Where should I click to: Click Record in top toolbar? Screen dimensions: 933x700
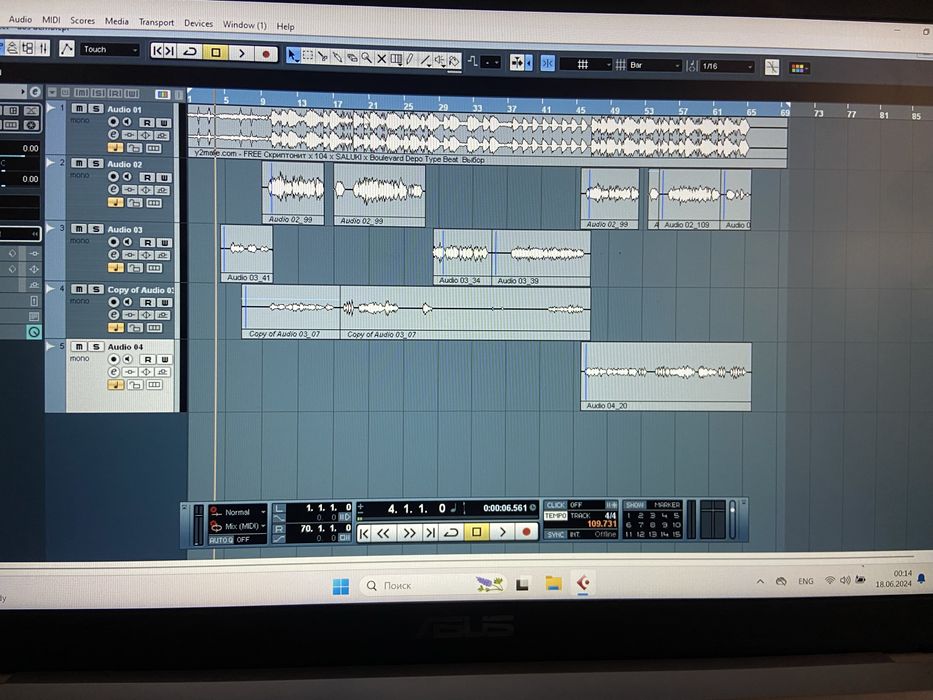click(x=266, y=52)
